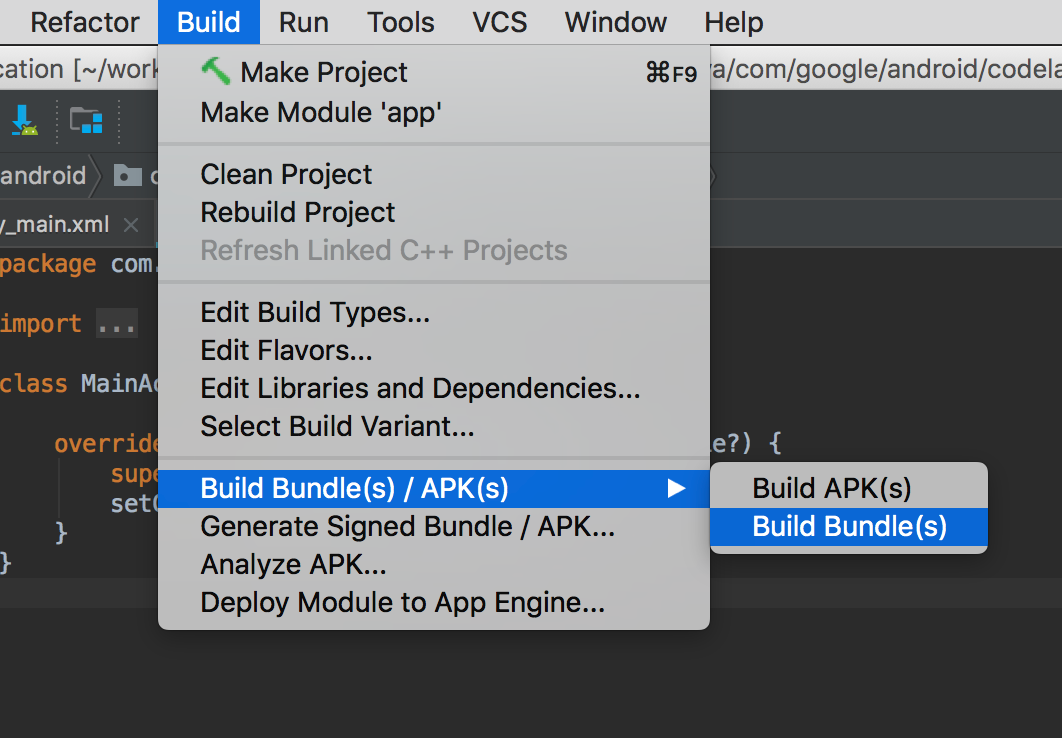Open the Window menu
Viewport: 1062px width, 738px height.
[614, 22]
